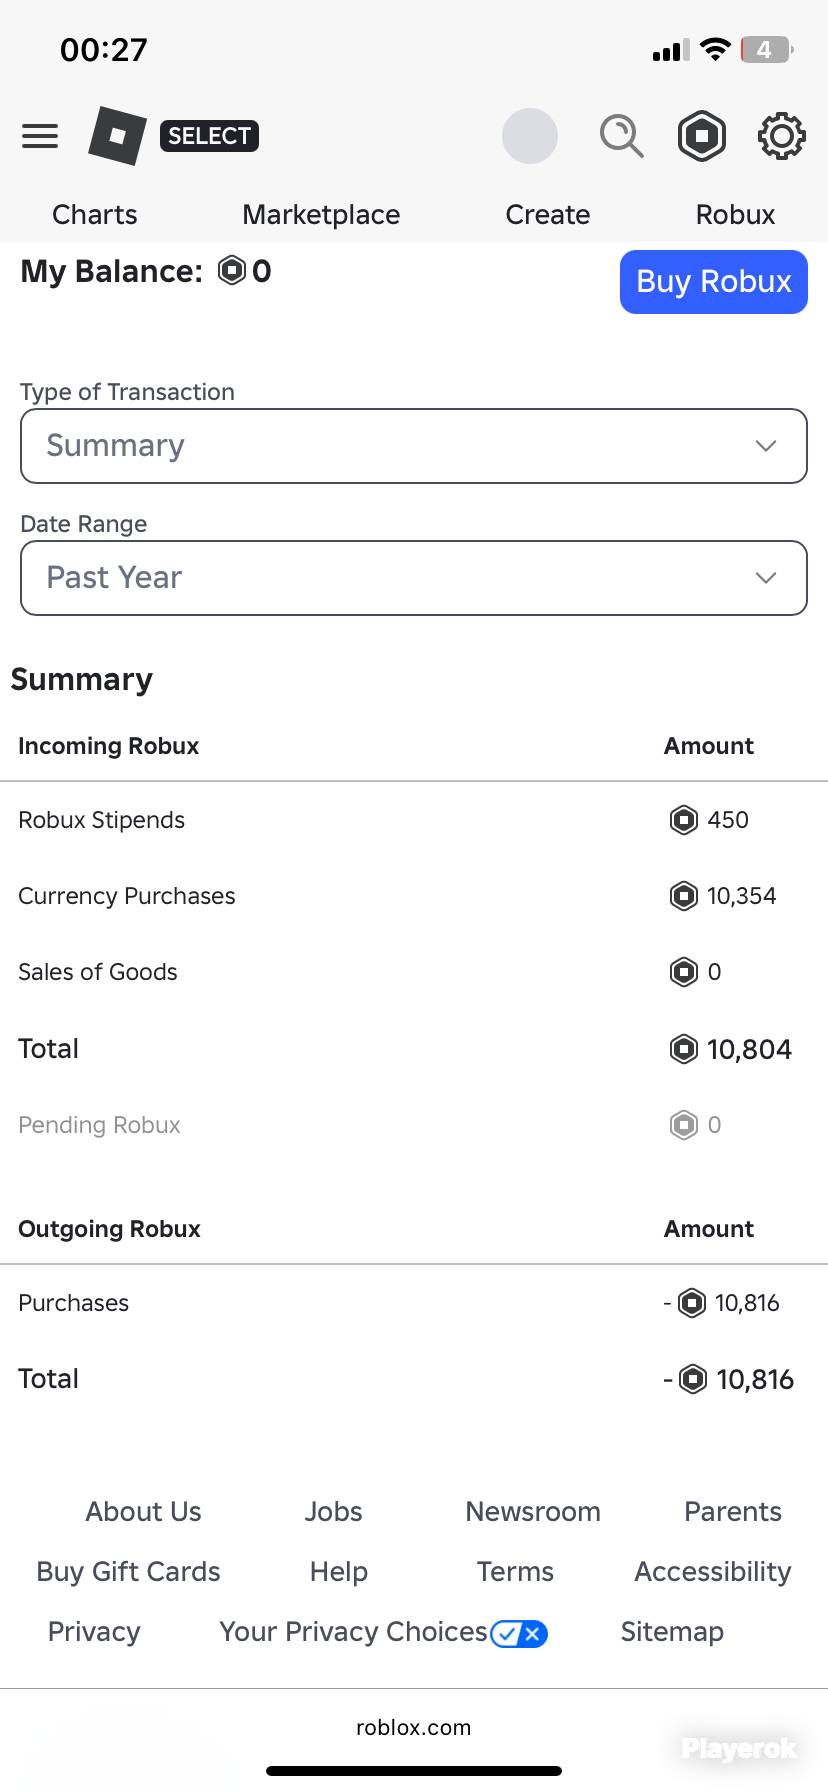Screen dimensions: 828x1792
Task: Open the Privacy footer link
Action: 94,1632
